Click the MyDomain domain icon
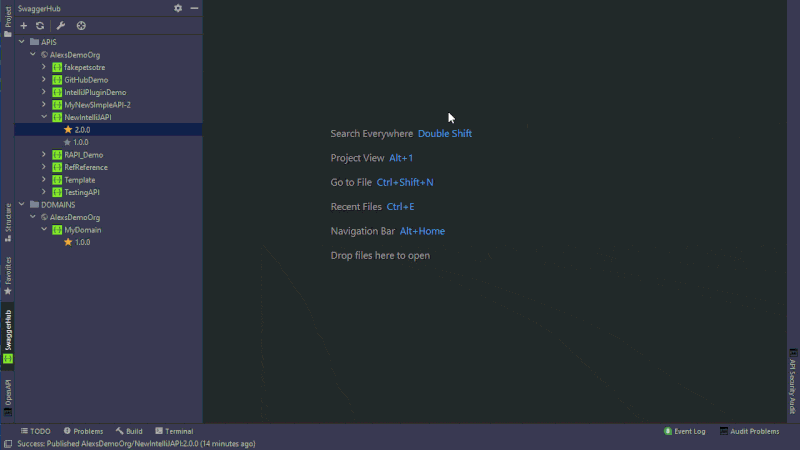The width and height of the screenshot is (800, 450). click(x=57, y=230)
